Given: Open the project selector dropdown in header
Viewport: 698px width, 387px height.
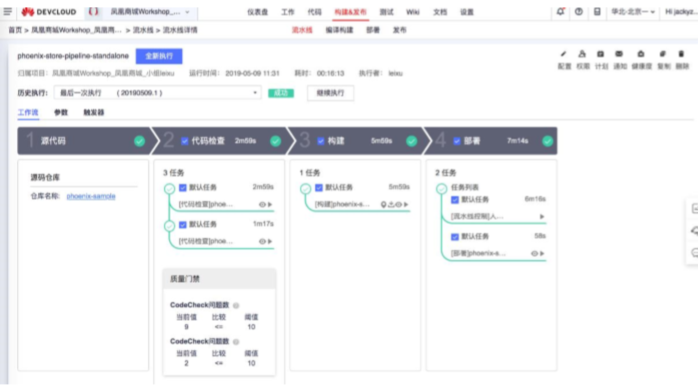Looking at the screenshot, I should [x=150, y=12].
